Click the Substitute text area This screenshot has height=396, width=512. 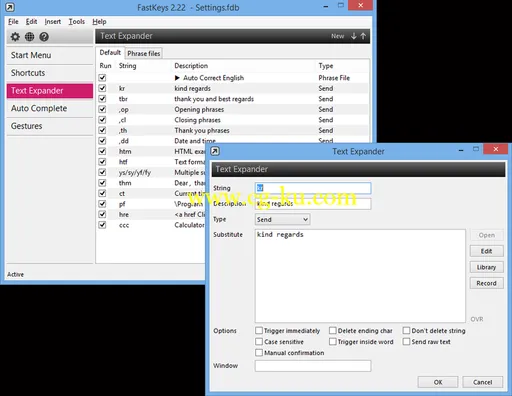(360, 276)
